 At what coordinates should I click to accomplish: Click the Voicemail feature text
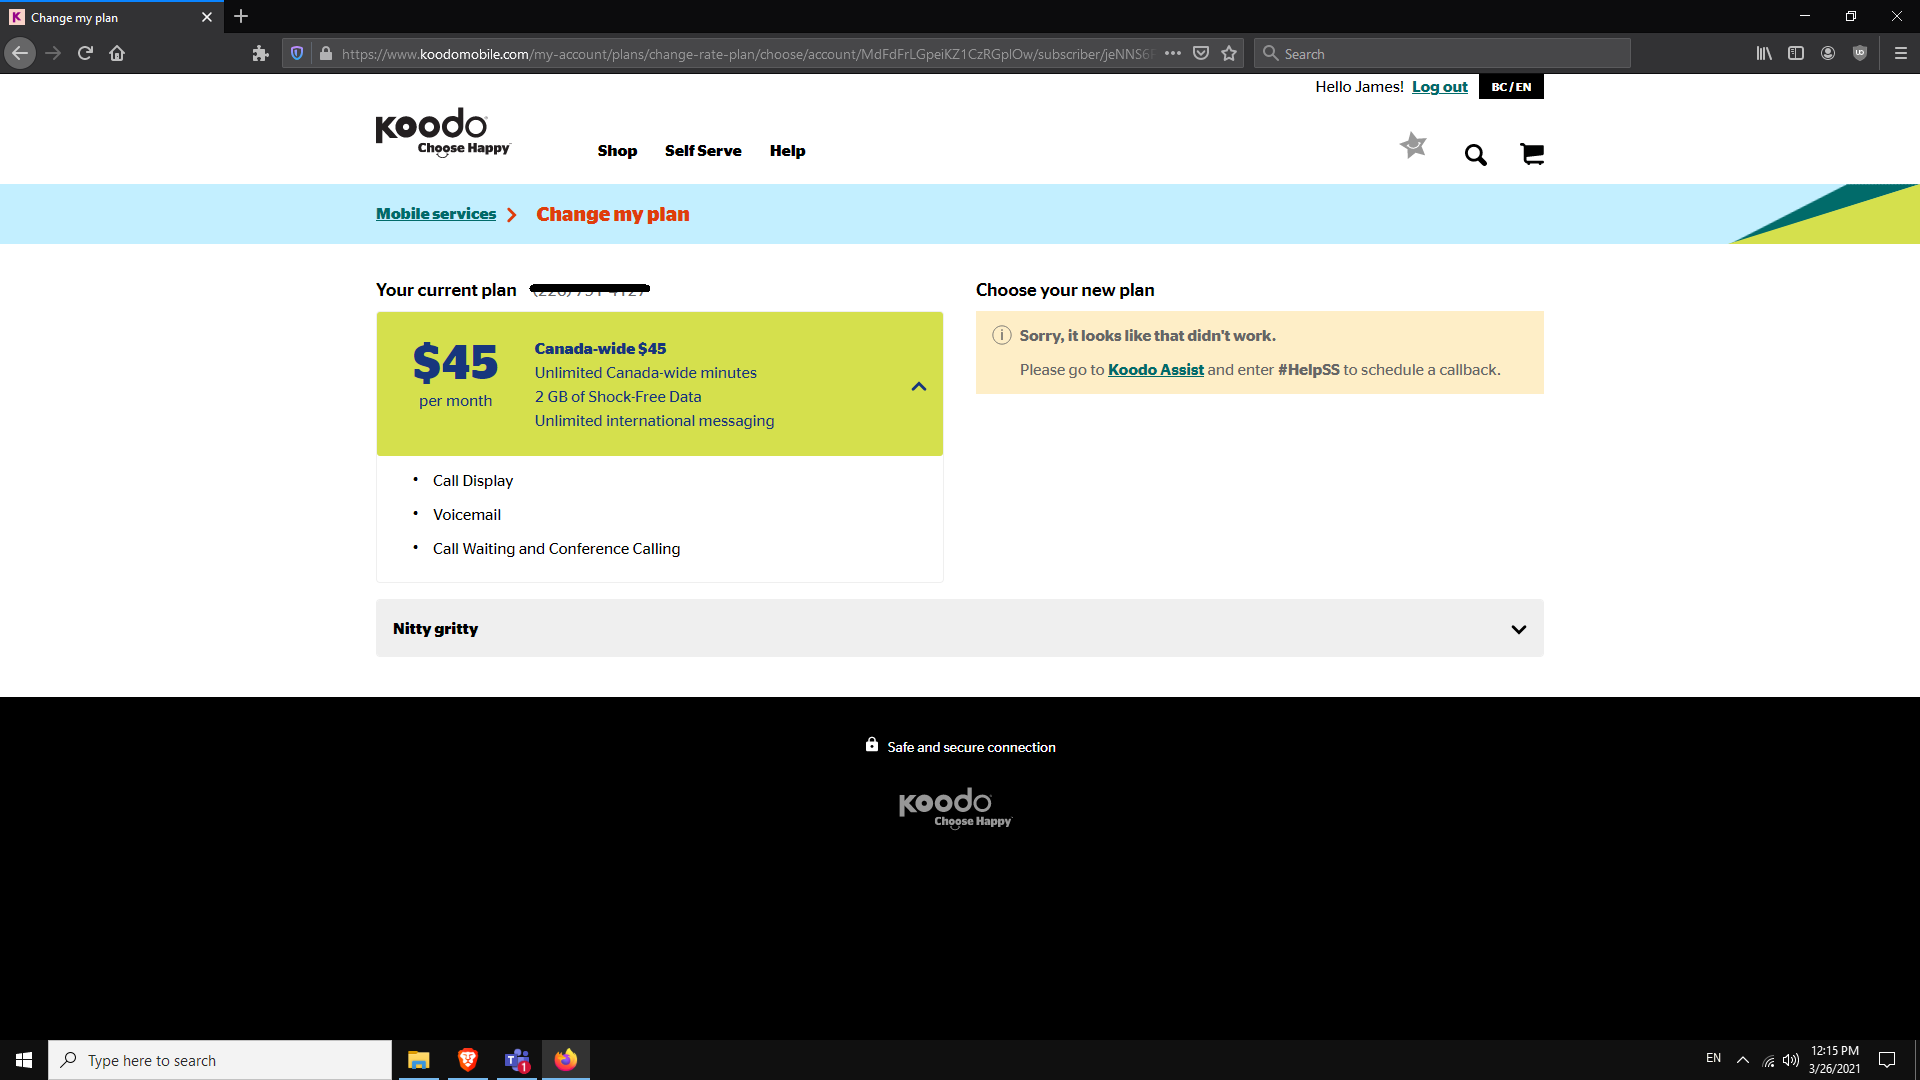coord(467,515)
